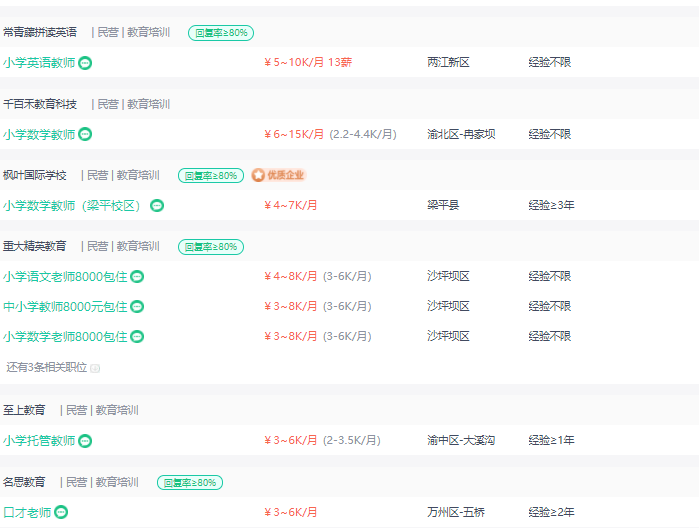
Task: Click 重大精英教育 company name
Action: [x=34, y=246]
